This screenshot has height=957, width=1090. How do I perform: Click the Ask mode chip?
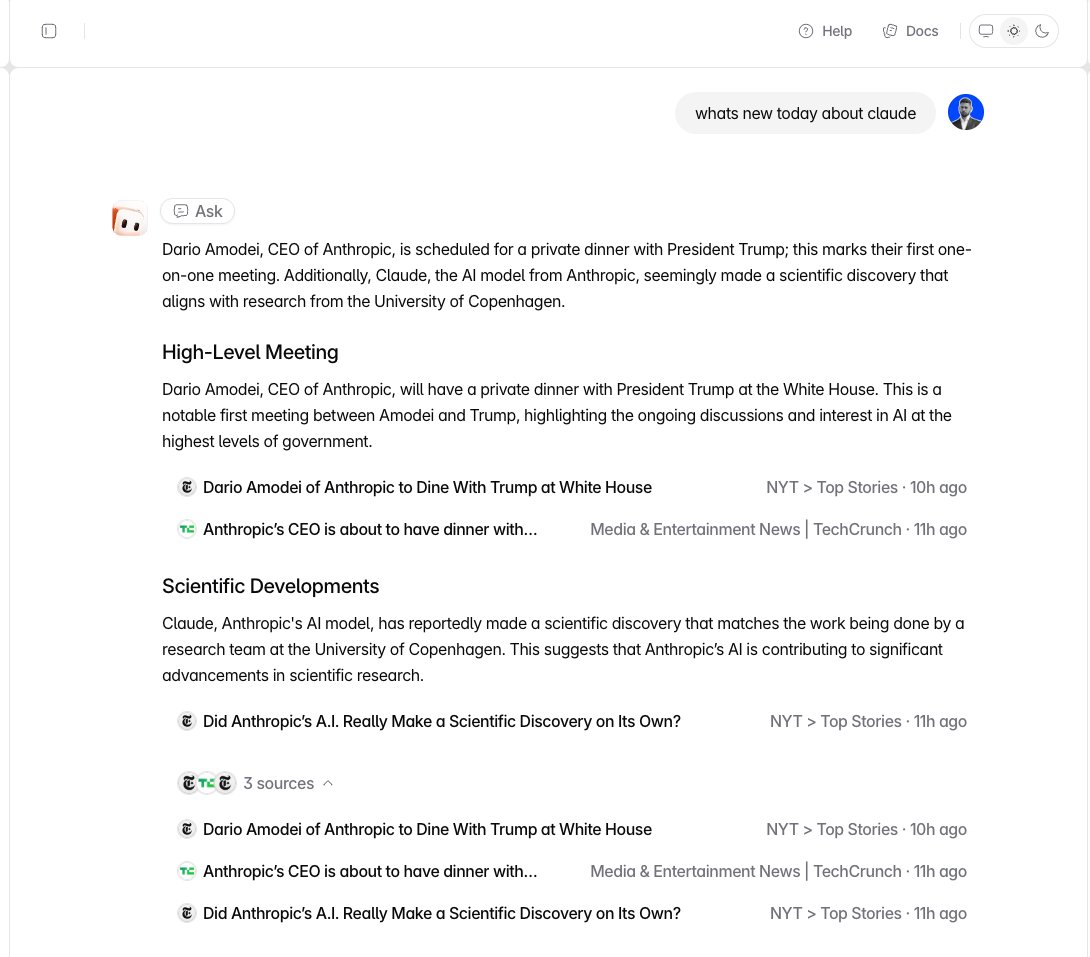(x=197, y=211)
